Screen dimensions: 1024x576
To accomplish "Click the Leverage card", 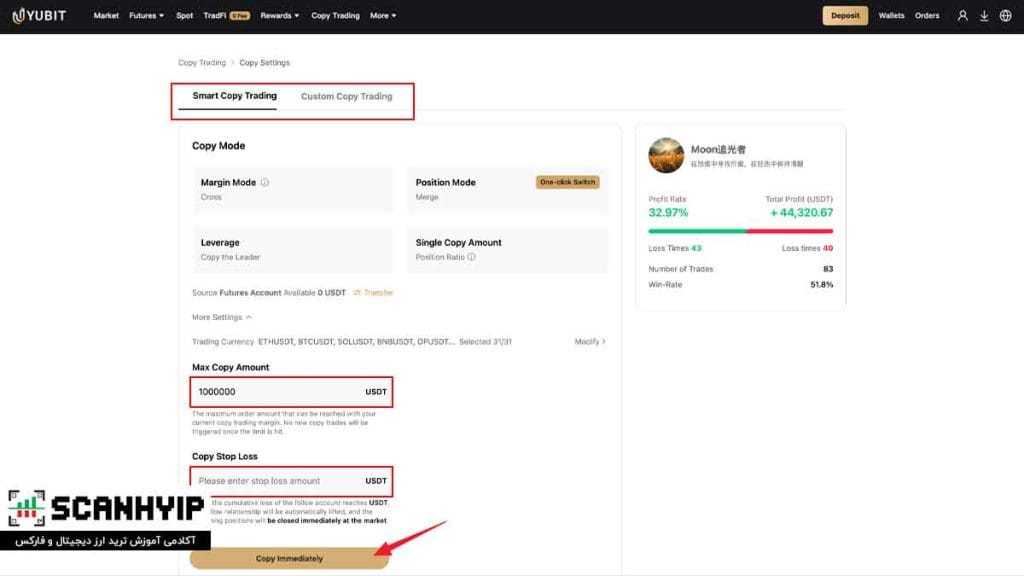I will pos(293,249).
